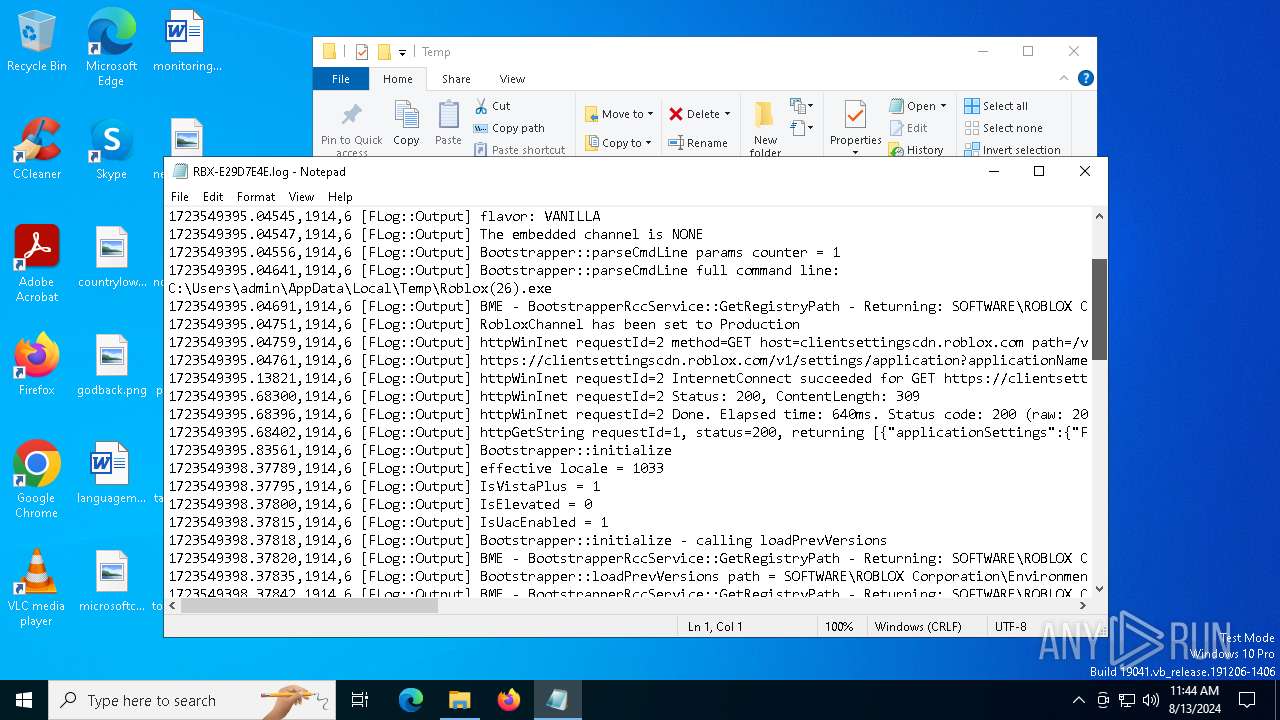Launch Microsoft Edge from desktop shortcut
This screenshot has width=1280, height=720.
(x=111, y=48)
